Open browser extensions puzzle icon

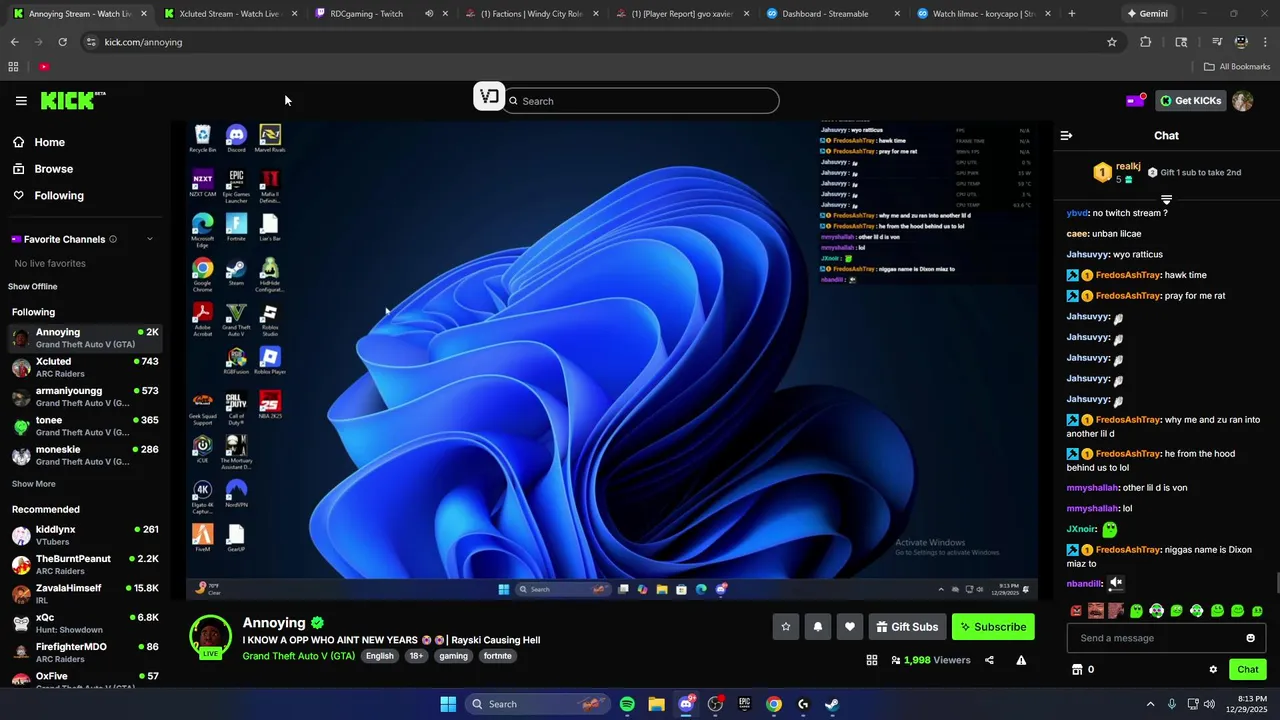(1146, 42)
